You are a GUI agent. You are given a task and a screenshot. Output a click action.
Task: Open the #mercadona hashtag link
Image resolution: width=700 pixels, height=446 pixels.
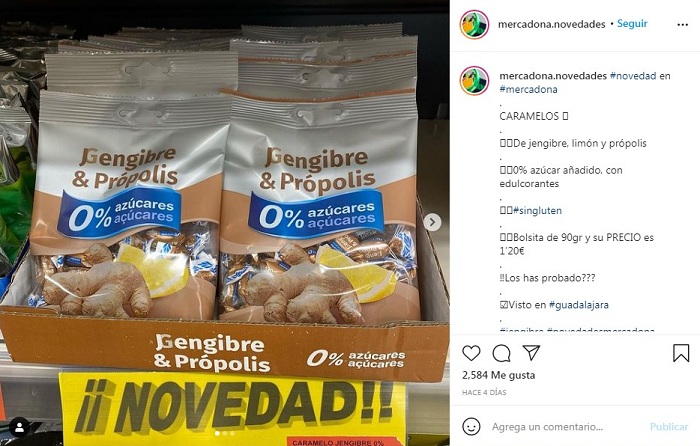[x=528, y=89]
